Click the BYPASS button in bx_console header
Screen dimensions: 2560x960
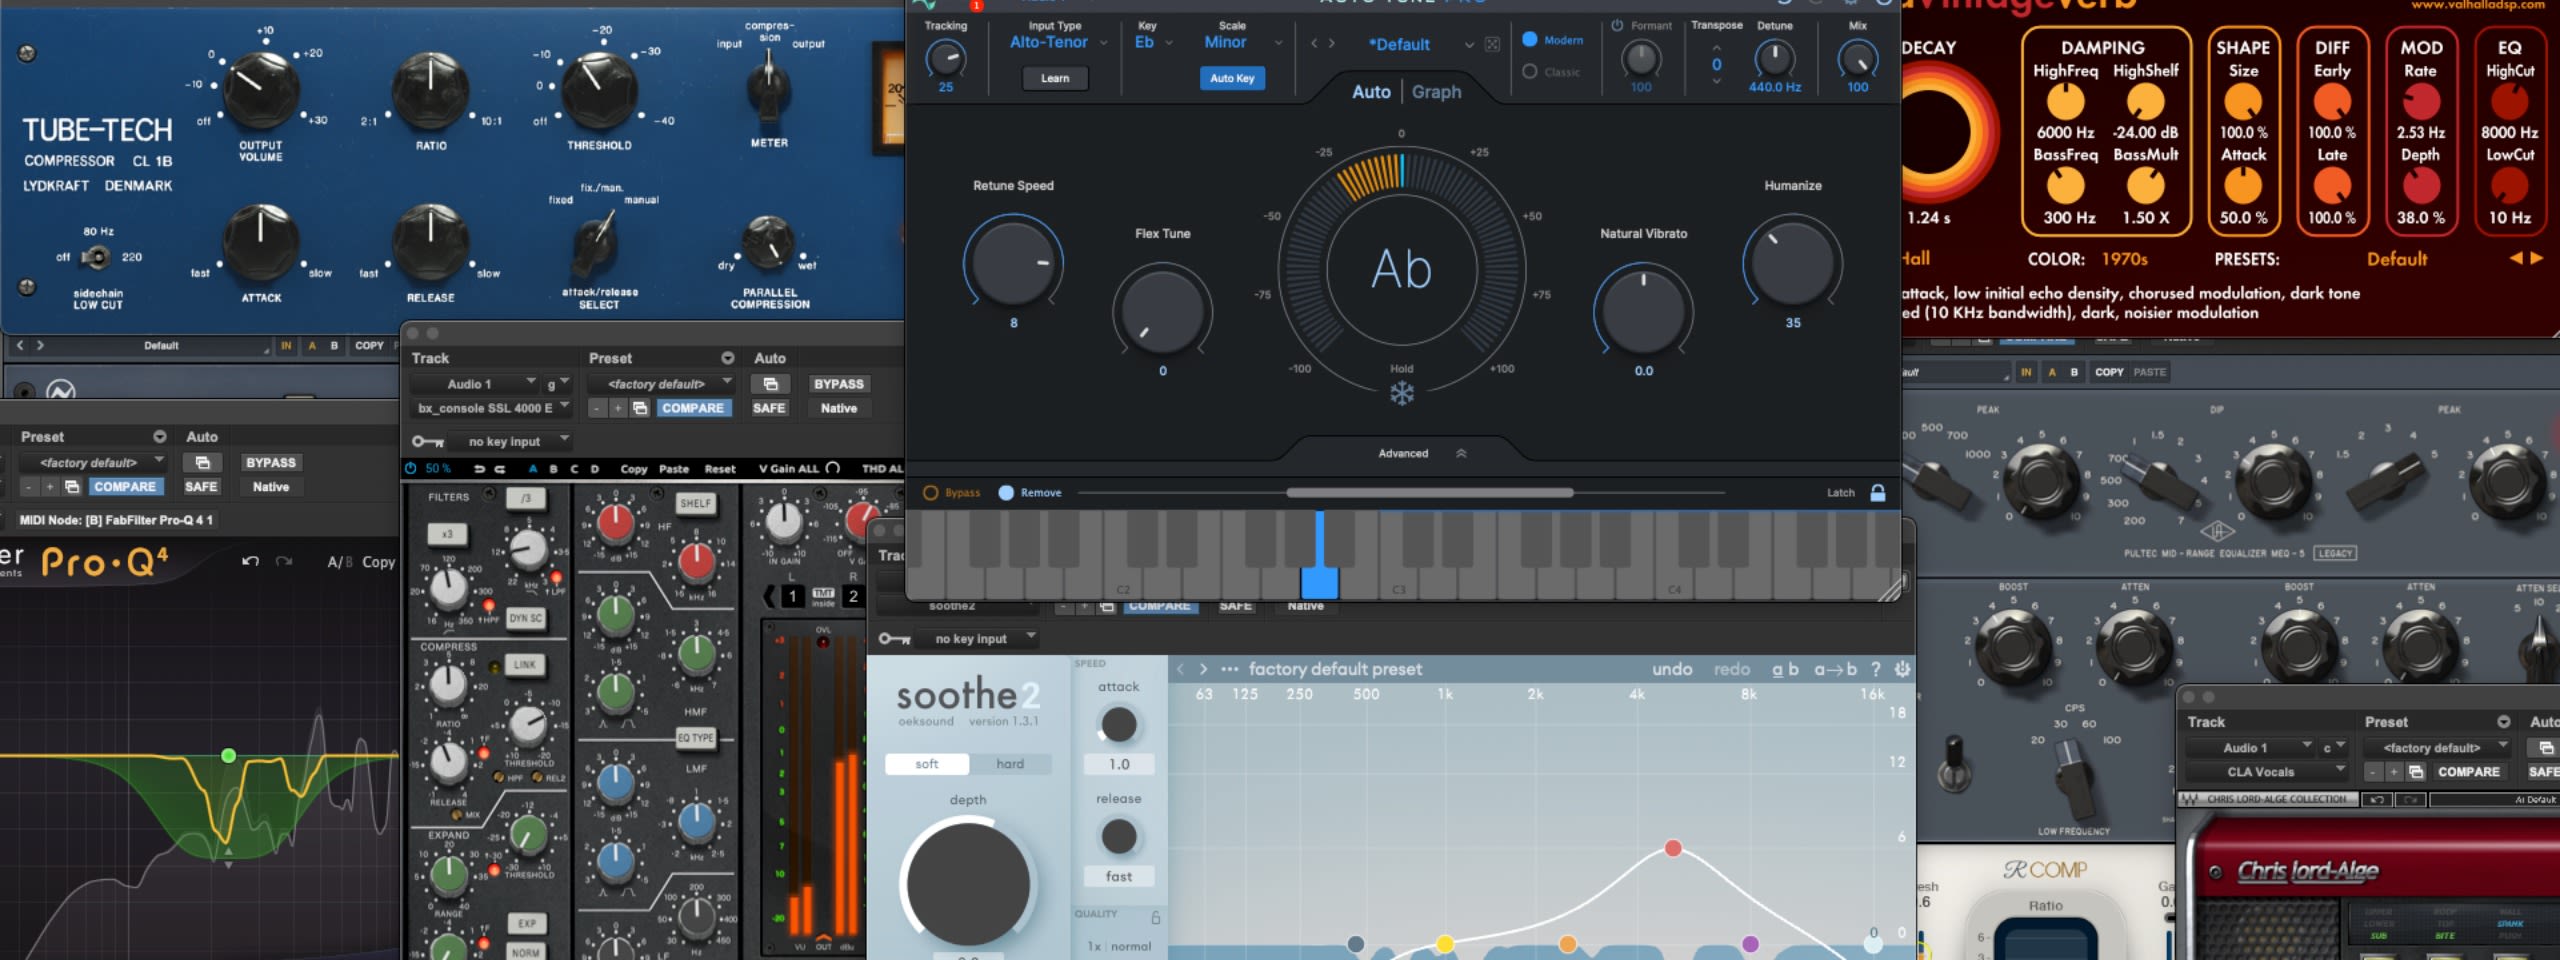pyautogui.click(x=839, y=384)
